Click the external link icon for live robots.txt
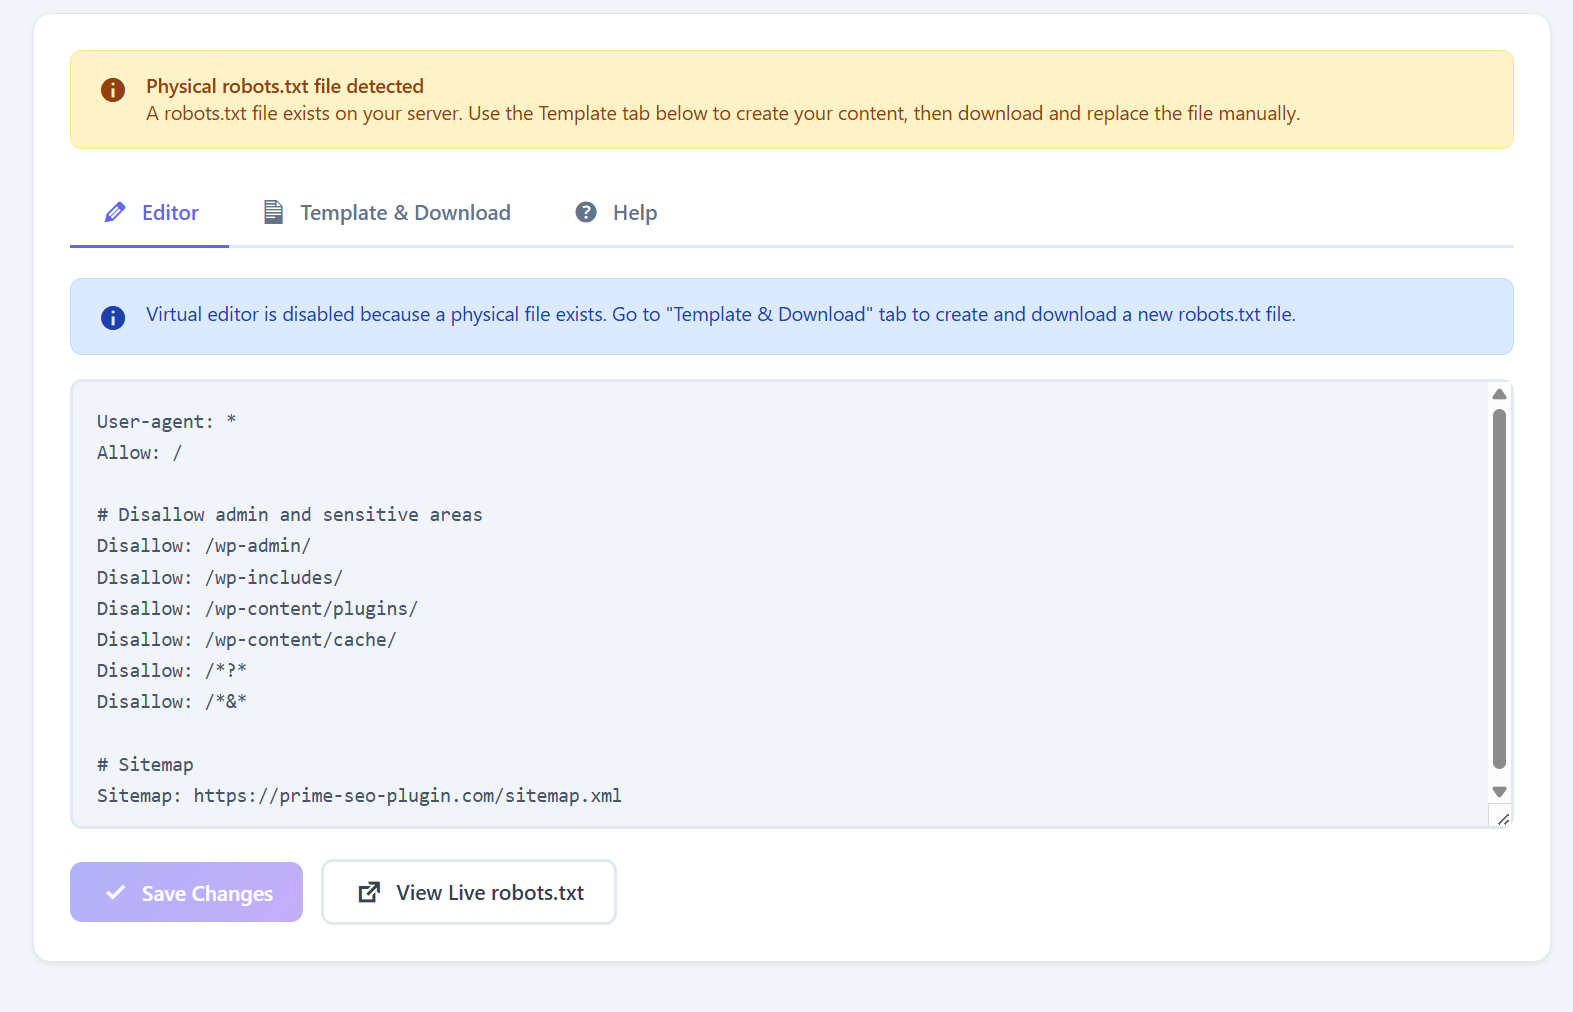Screen dimensions: 1573x1012 (x=369, y=892)
